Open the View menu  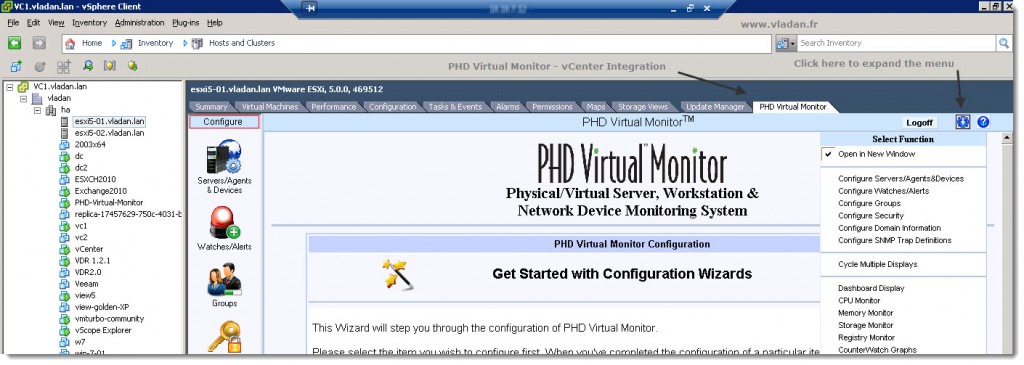[56, 23]
